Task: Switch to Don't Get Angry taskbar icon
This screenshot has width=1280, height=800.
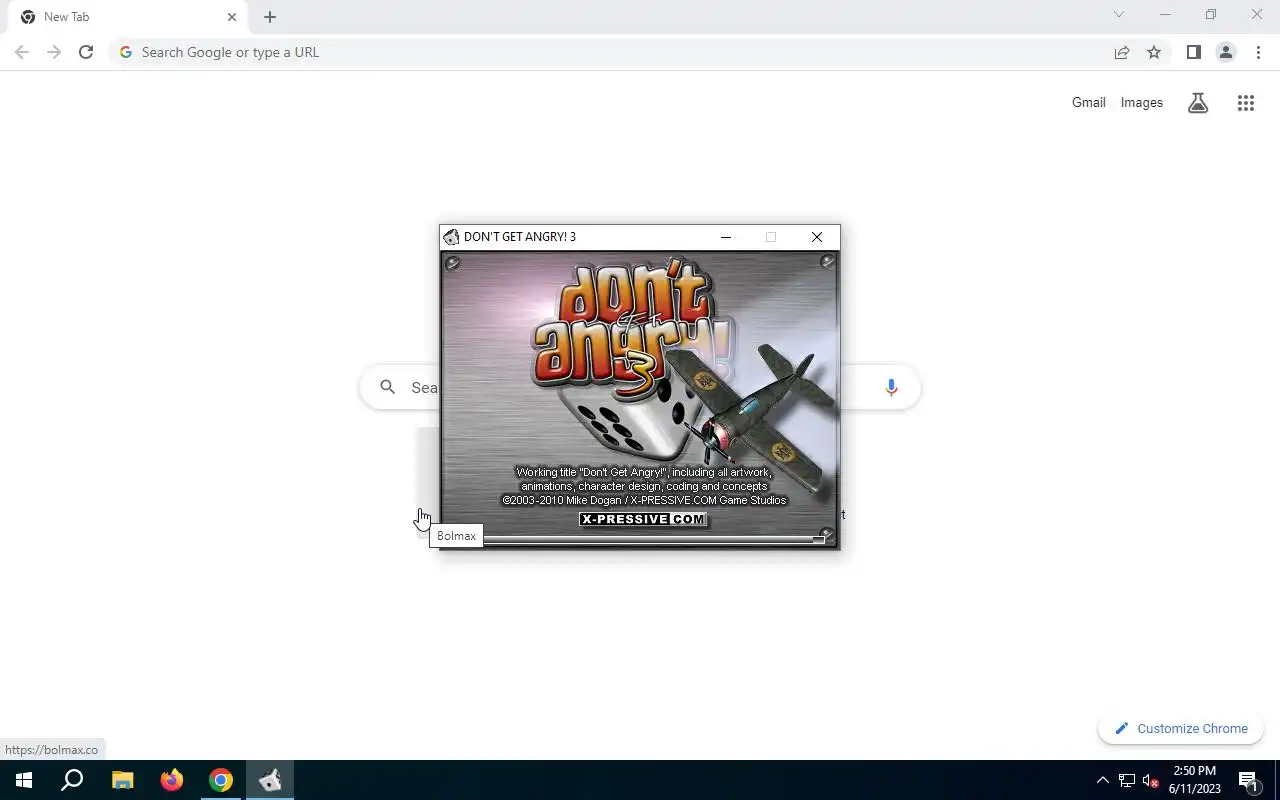Action: pyautogui.click(x=270, y=780)
